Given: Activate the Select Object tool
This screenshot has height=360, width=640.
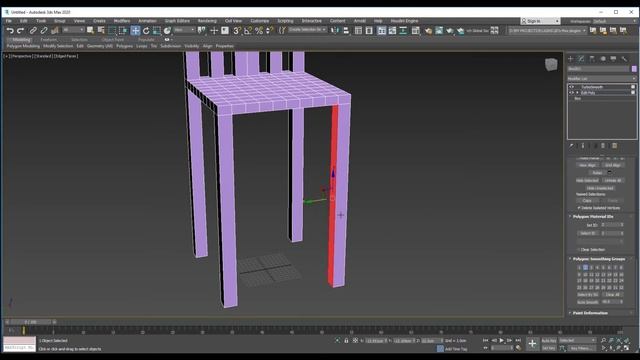Looking at the screenshot, I should click(x=90, y=31).
